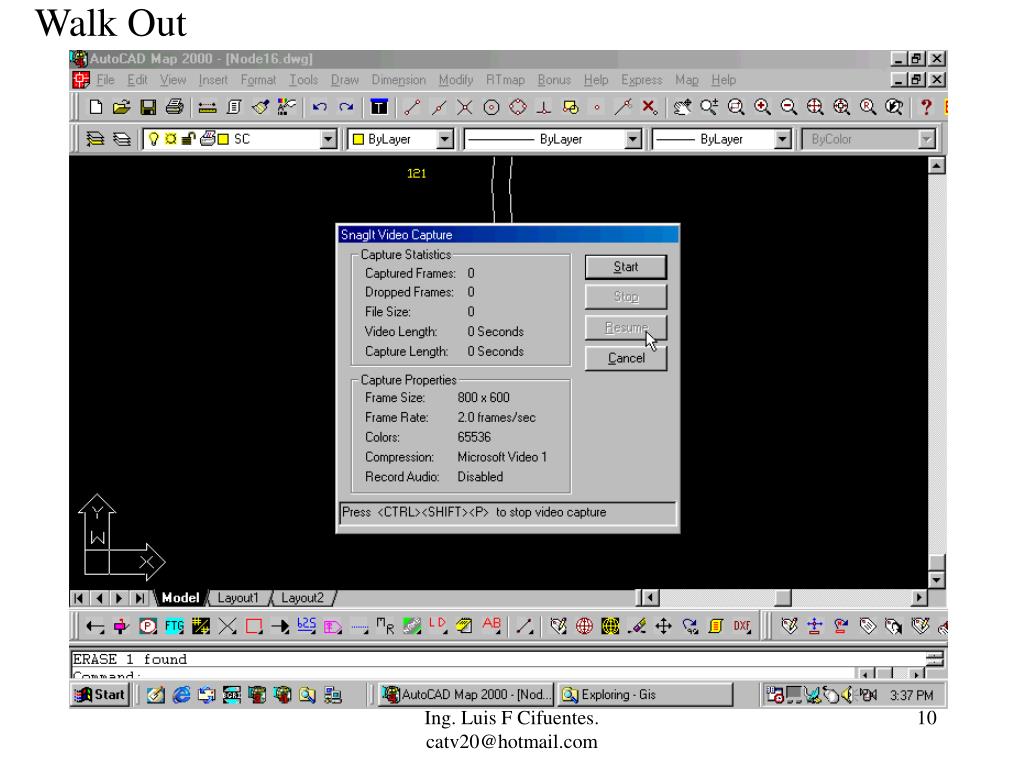The width and height of the screenshot is (1024, 768).
Task: Switch to the Layout2 tab
Action: coord(302,598)
